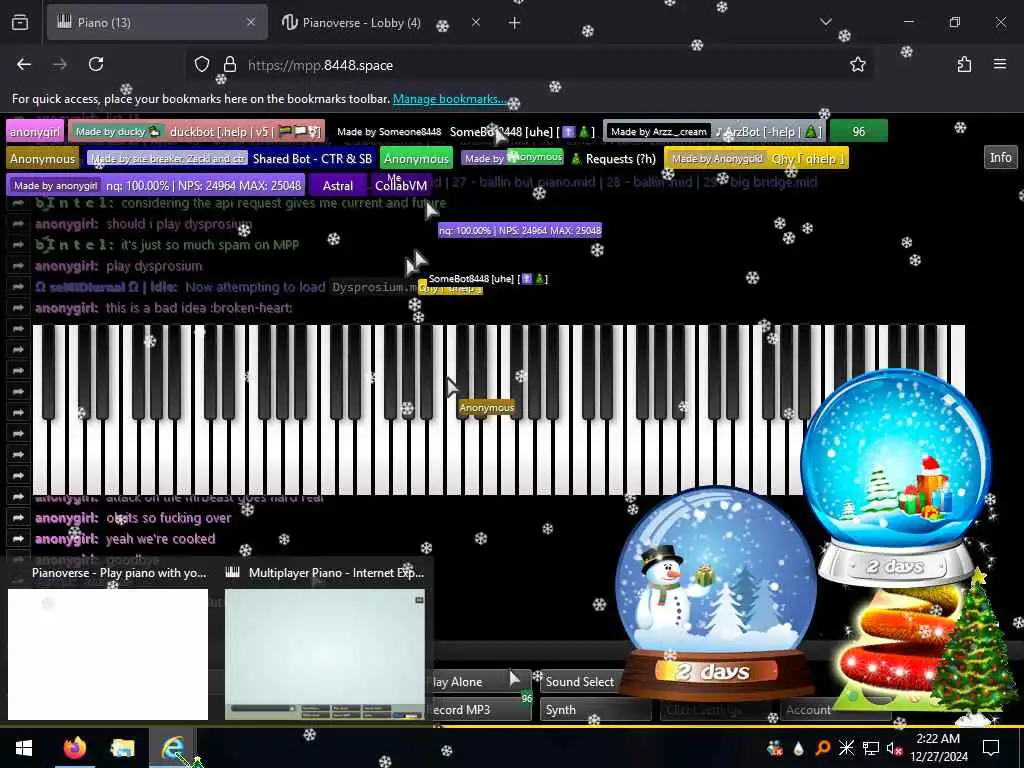Open File Explorer from the taskbar
This screenshot has height=768, width=1024.
pyautogui.click(x=122, y=748)
